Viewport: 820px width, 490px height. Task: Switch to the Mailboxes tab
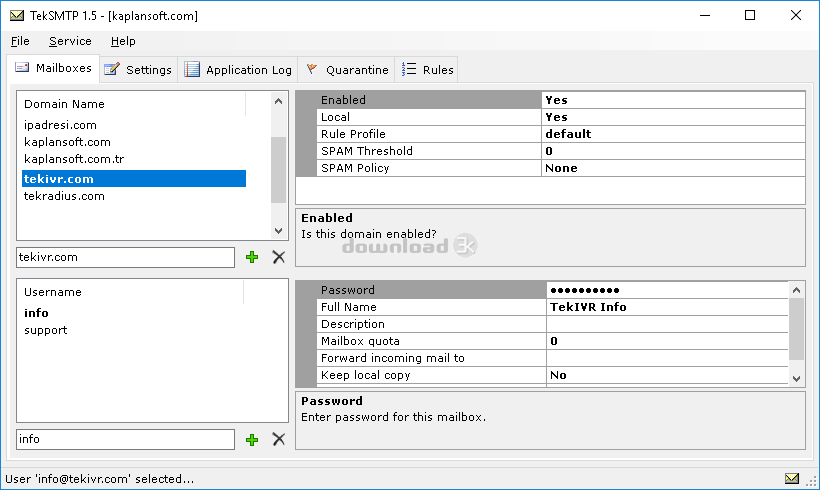click(53, 69)
